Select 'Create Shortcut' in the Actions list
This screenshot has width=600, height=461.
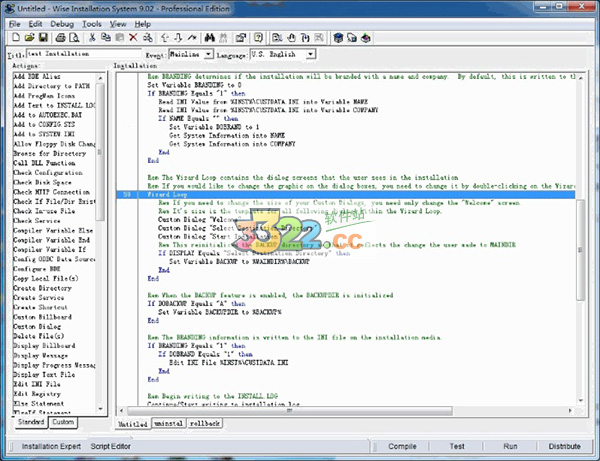[42, 307]
